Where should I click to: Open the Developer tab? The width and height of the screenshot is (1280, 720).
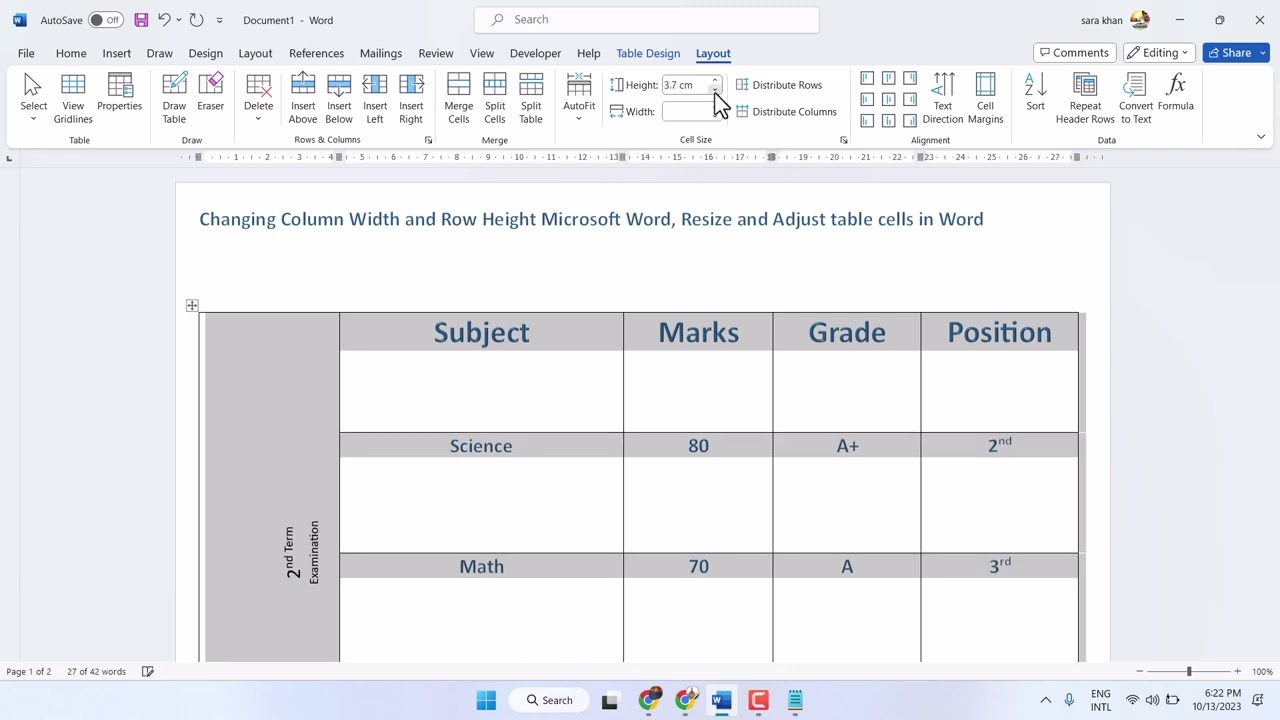tap(535, 53)
